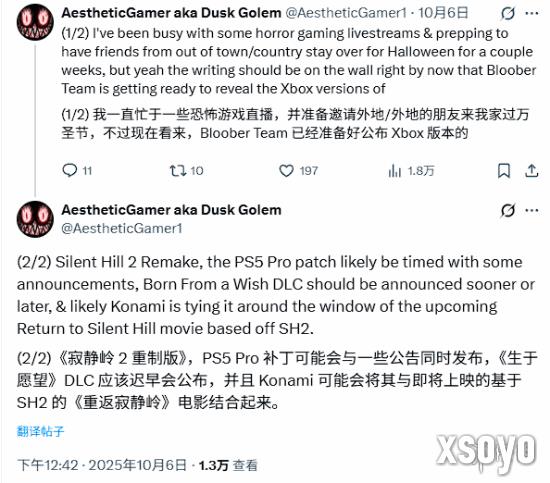Open the first tweet's avatar profile picture
Screen dimensions: 550x483
tap(35, 22)
